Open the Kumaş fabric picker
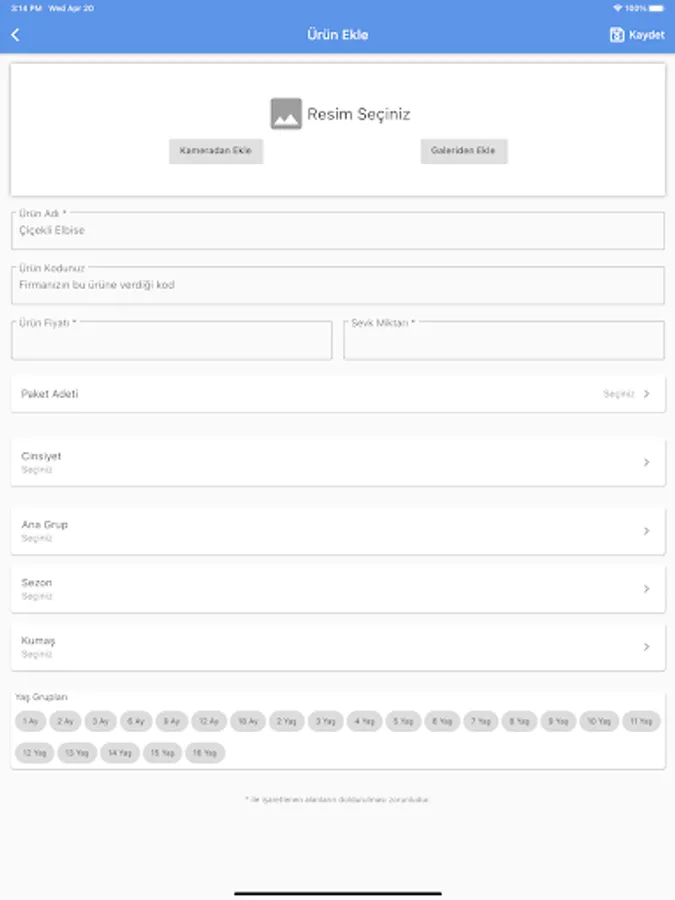 338,647
